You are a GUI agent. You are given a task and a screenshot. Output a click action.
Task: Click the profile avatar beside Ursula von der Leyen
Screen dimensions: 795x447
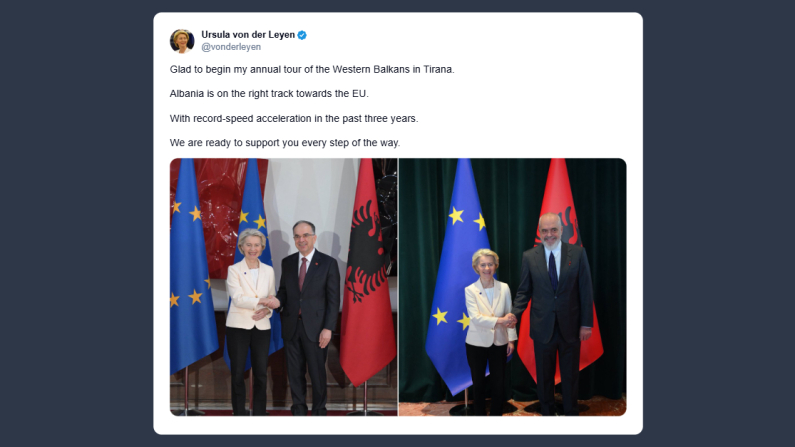tap(182, 41)
